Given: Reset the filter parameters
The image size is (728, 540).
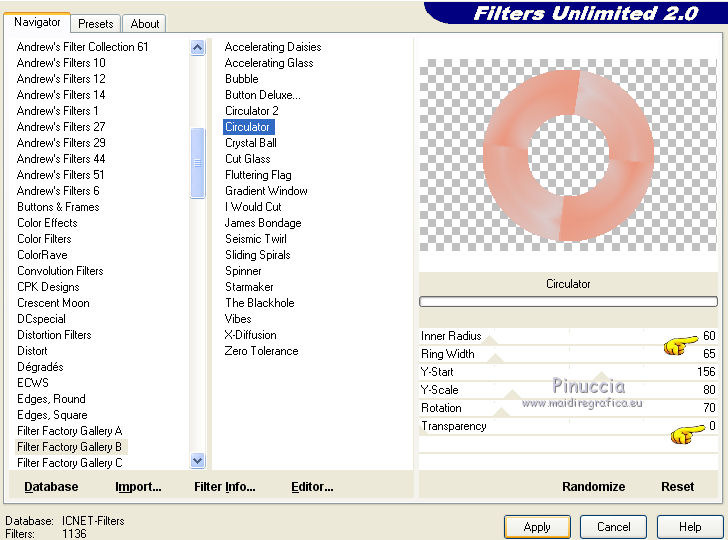Looking at the screenshot, I should (677, 487).
